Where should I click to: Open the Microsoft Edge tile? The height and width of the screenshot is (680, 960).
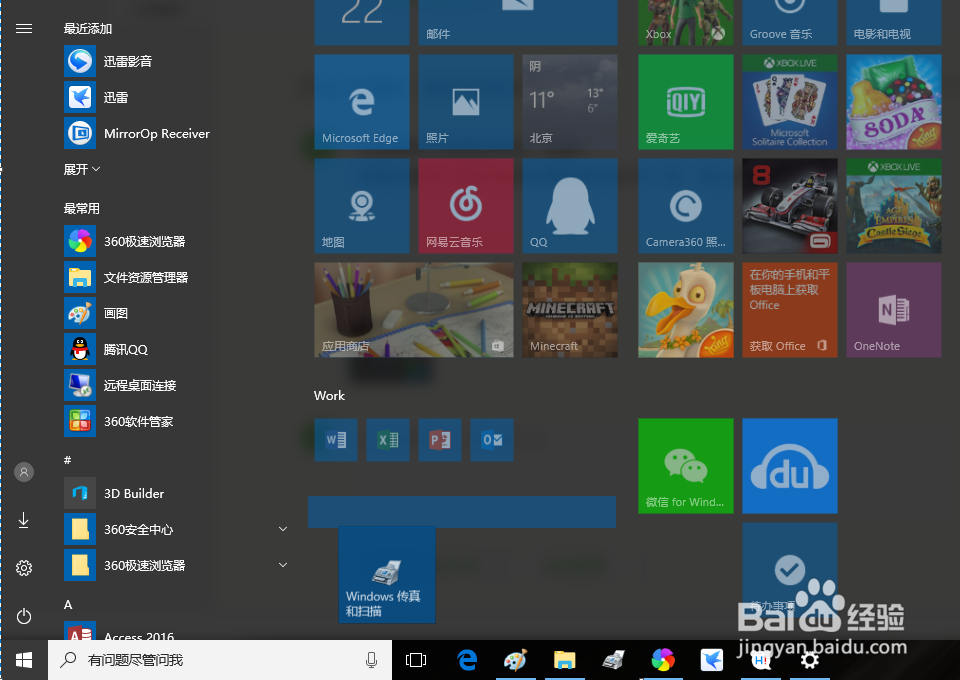pos(361,102)
